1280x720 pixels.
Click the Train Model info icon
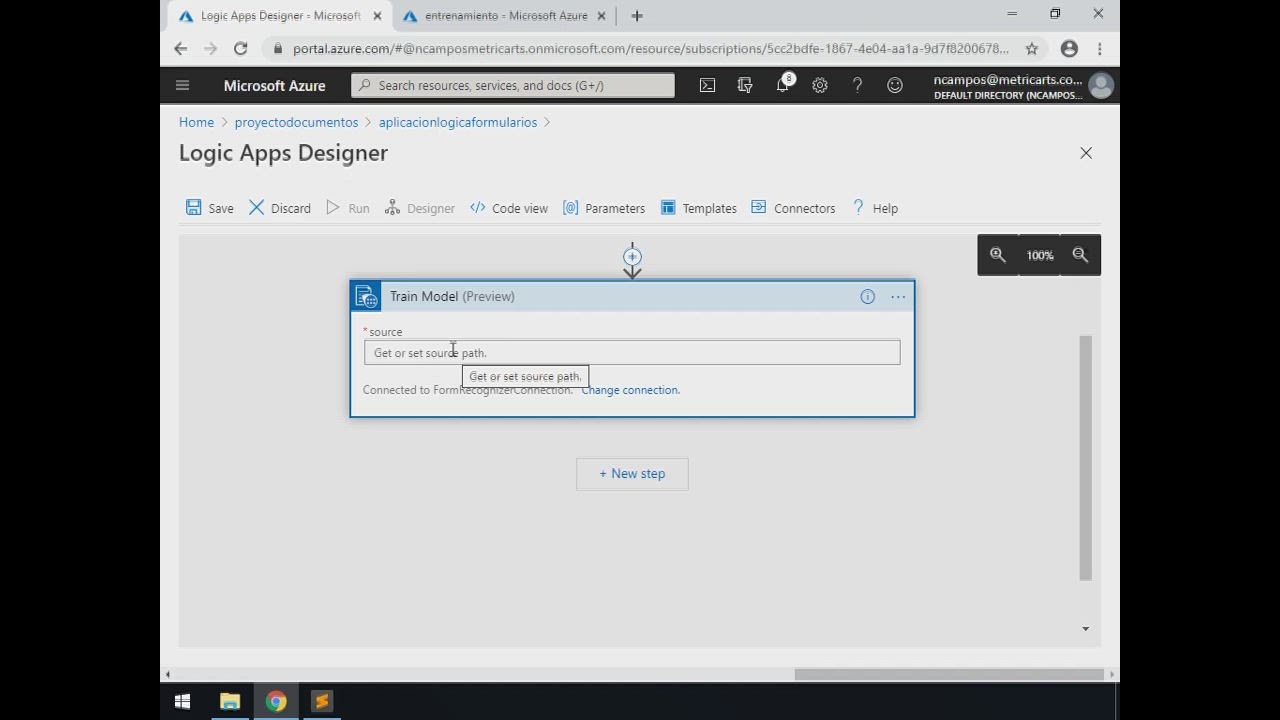867,297
